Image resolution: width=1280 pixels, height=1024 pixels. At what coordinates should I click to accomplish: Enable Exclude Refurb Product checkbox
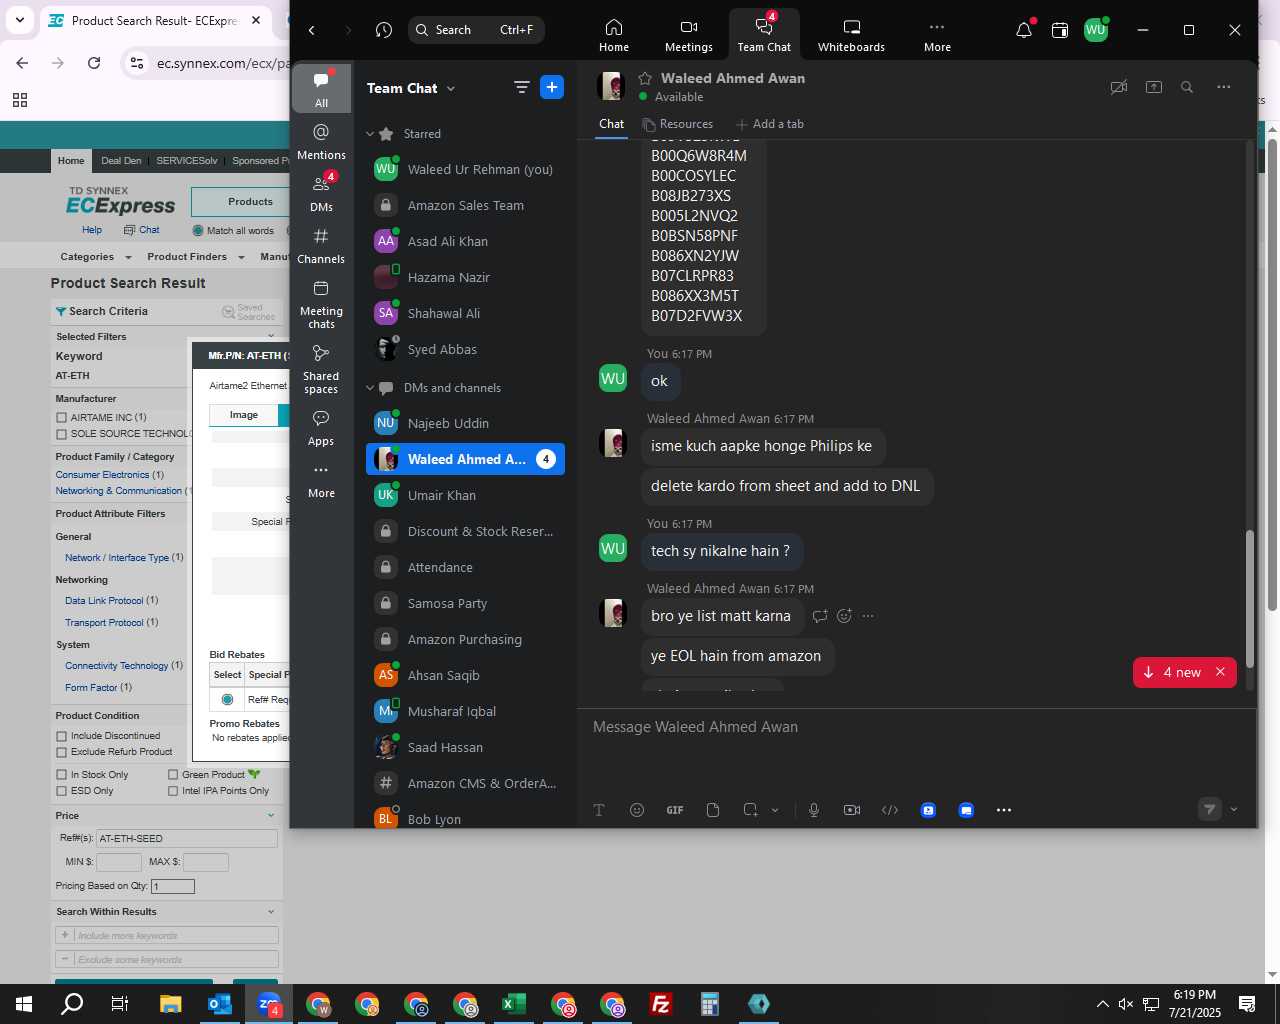(62, 752)
